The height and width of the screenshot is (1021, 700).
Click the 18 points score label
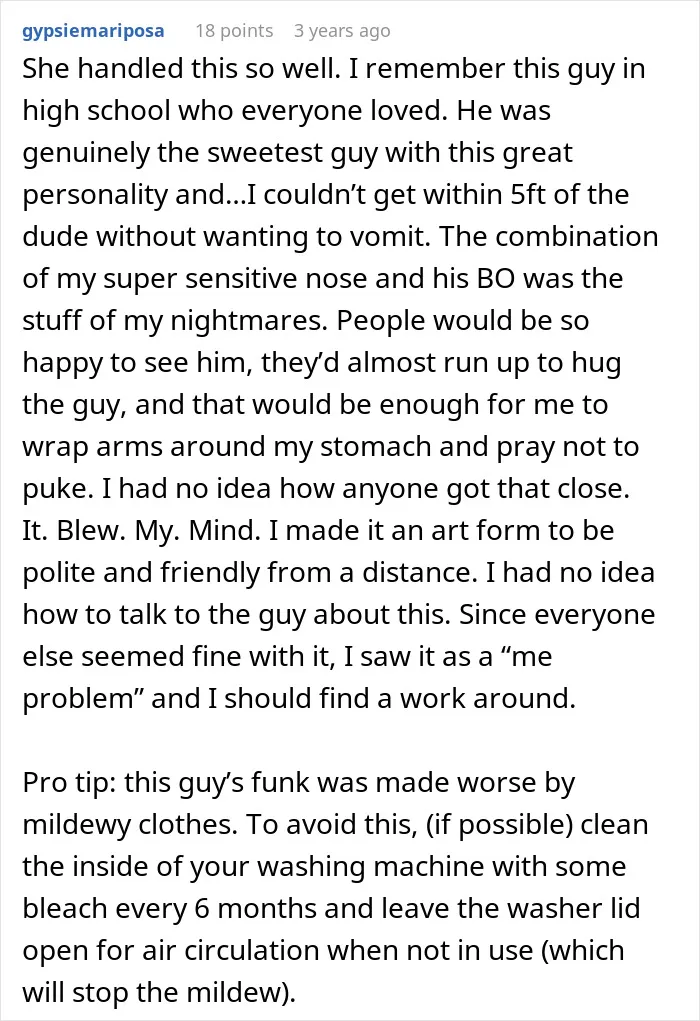coord(234,31)
